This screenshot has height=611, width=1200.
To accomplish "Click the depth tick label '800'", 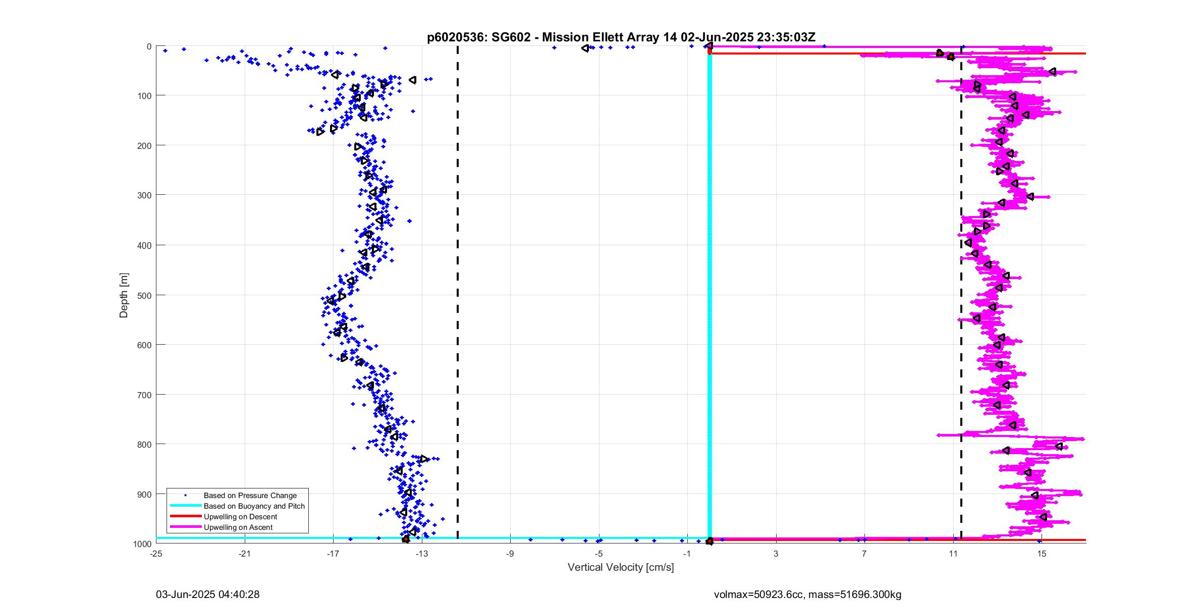I will [143, 444].
